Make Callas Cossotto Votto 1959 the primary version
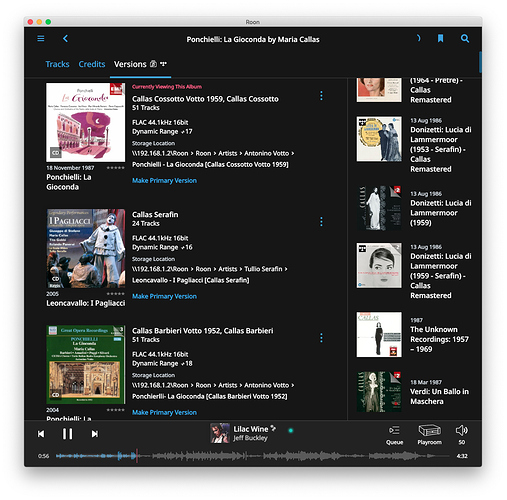The width and height of the screenshot is (507, 500). pos(164,180)
